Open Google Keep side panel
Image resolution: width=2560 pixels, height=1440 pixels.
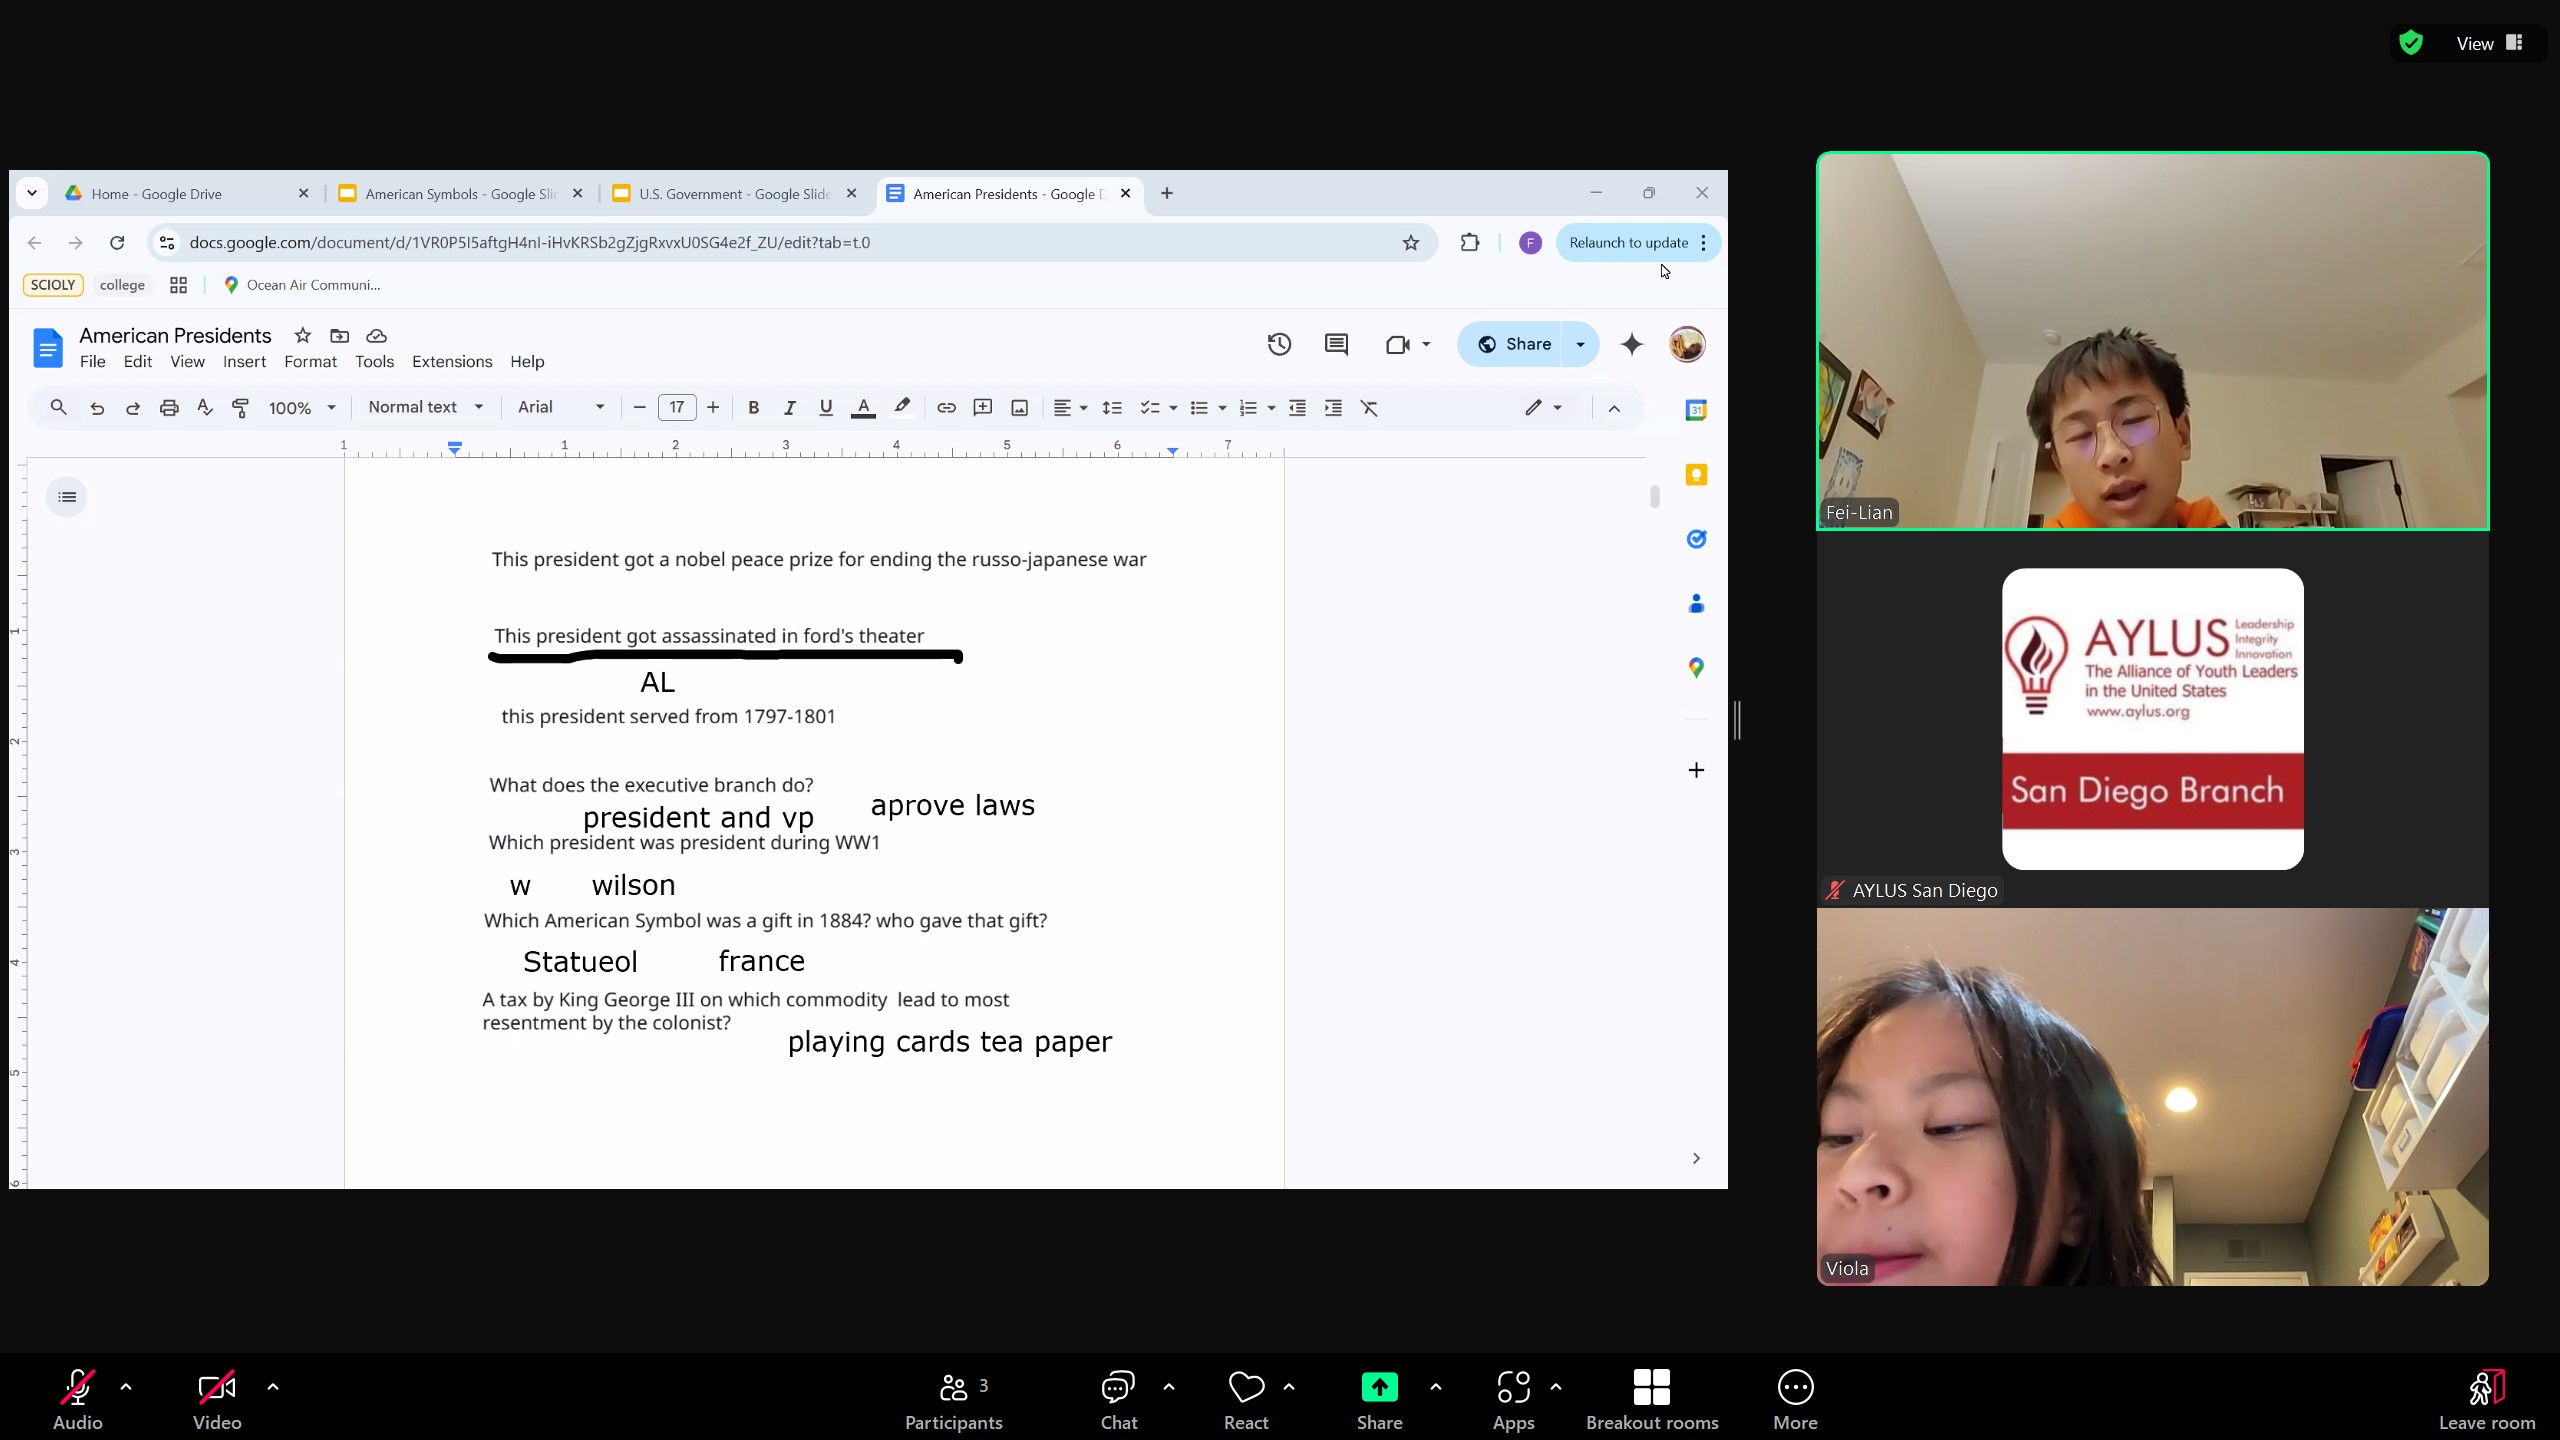point(1696,475)
